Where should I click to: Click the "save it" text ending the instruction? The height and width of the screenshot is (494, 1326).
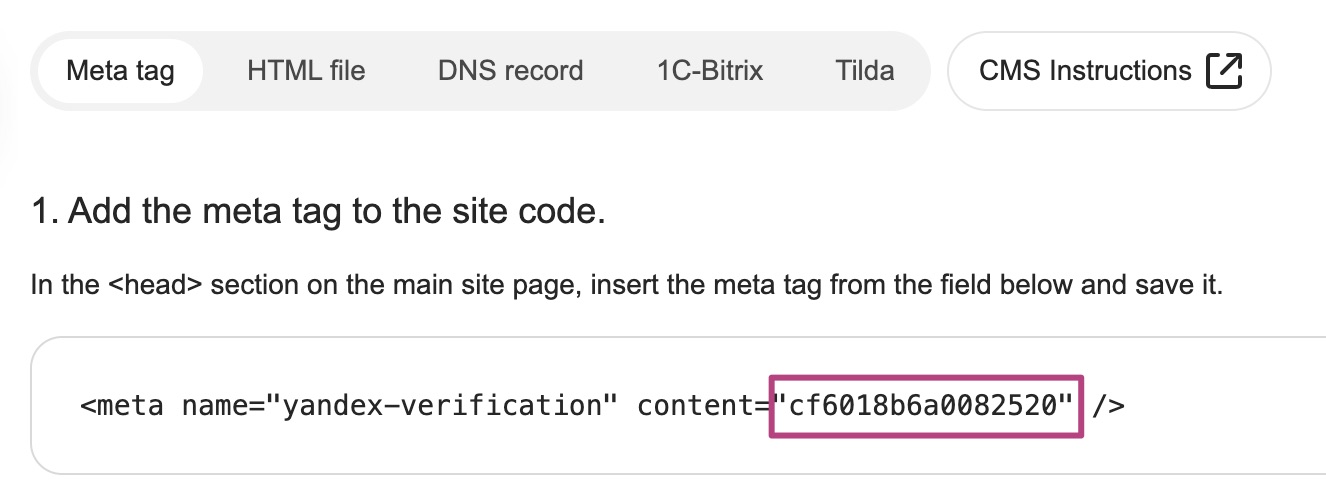[1191, 285]
